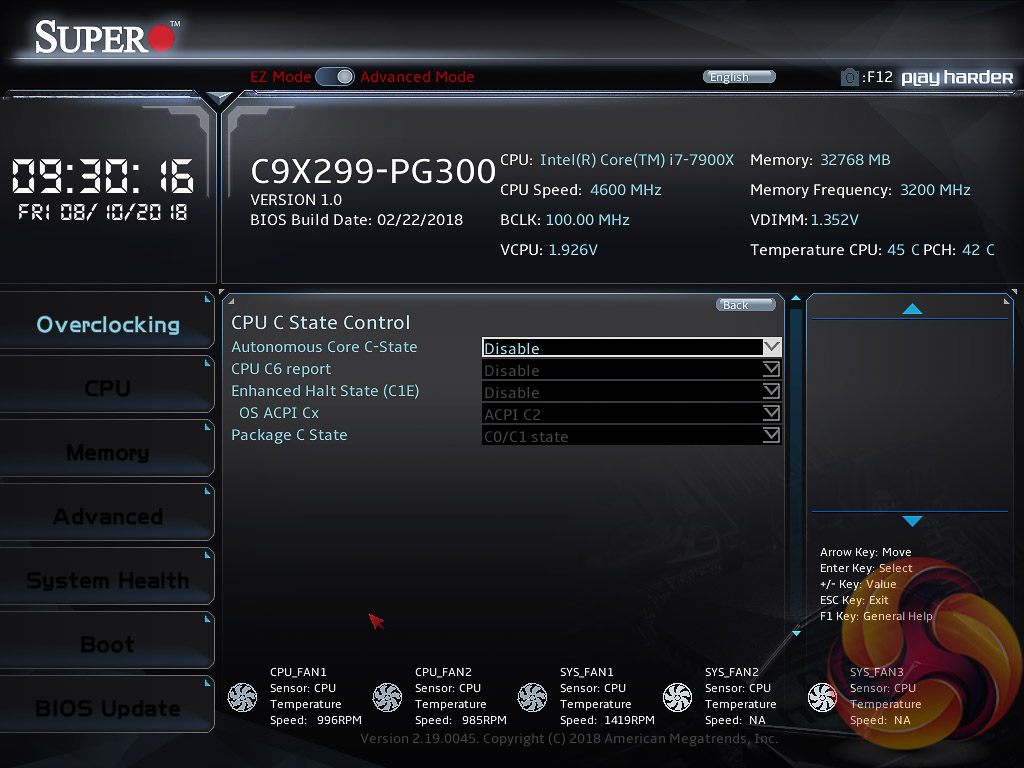1024x768 pixels.
Task: Click the Intel(R) Core(TM) i7-7900X text
Action: point(637,160)
